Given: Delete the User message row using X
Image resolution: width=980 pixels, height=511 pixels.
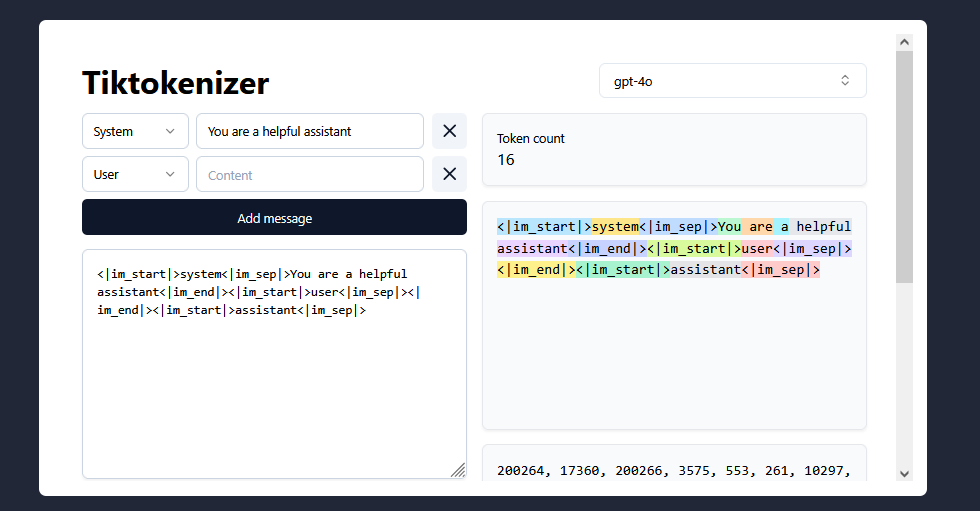Looking at the screenshot, I should (x=449, y=174).
